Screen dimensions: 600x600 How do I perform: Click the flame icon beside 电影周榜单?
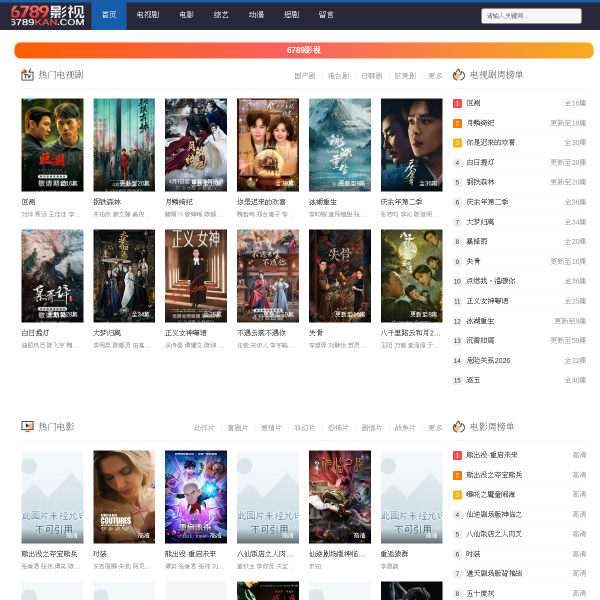coord(458,426)
